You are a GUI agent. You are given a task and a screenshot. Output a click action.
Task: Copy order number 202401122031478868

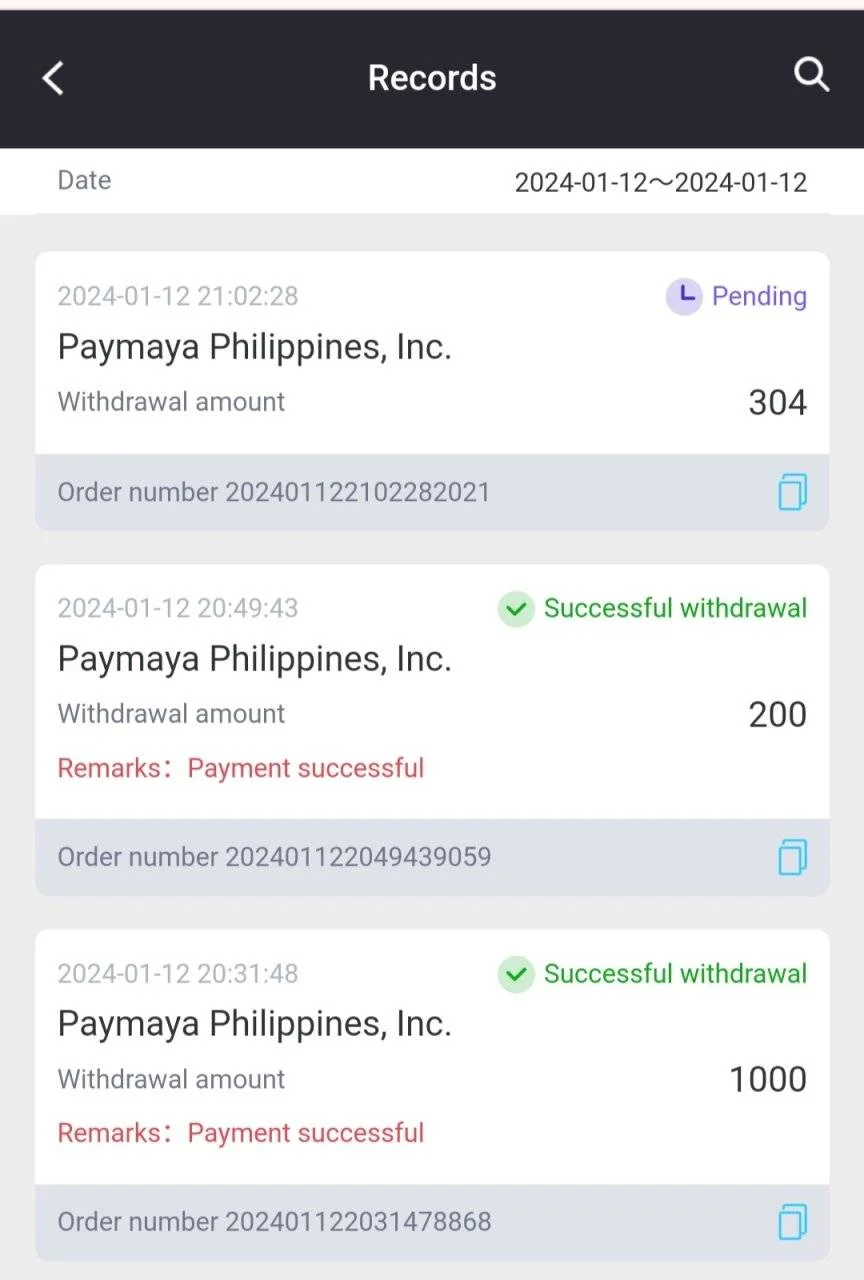(792, 1222)
